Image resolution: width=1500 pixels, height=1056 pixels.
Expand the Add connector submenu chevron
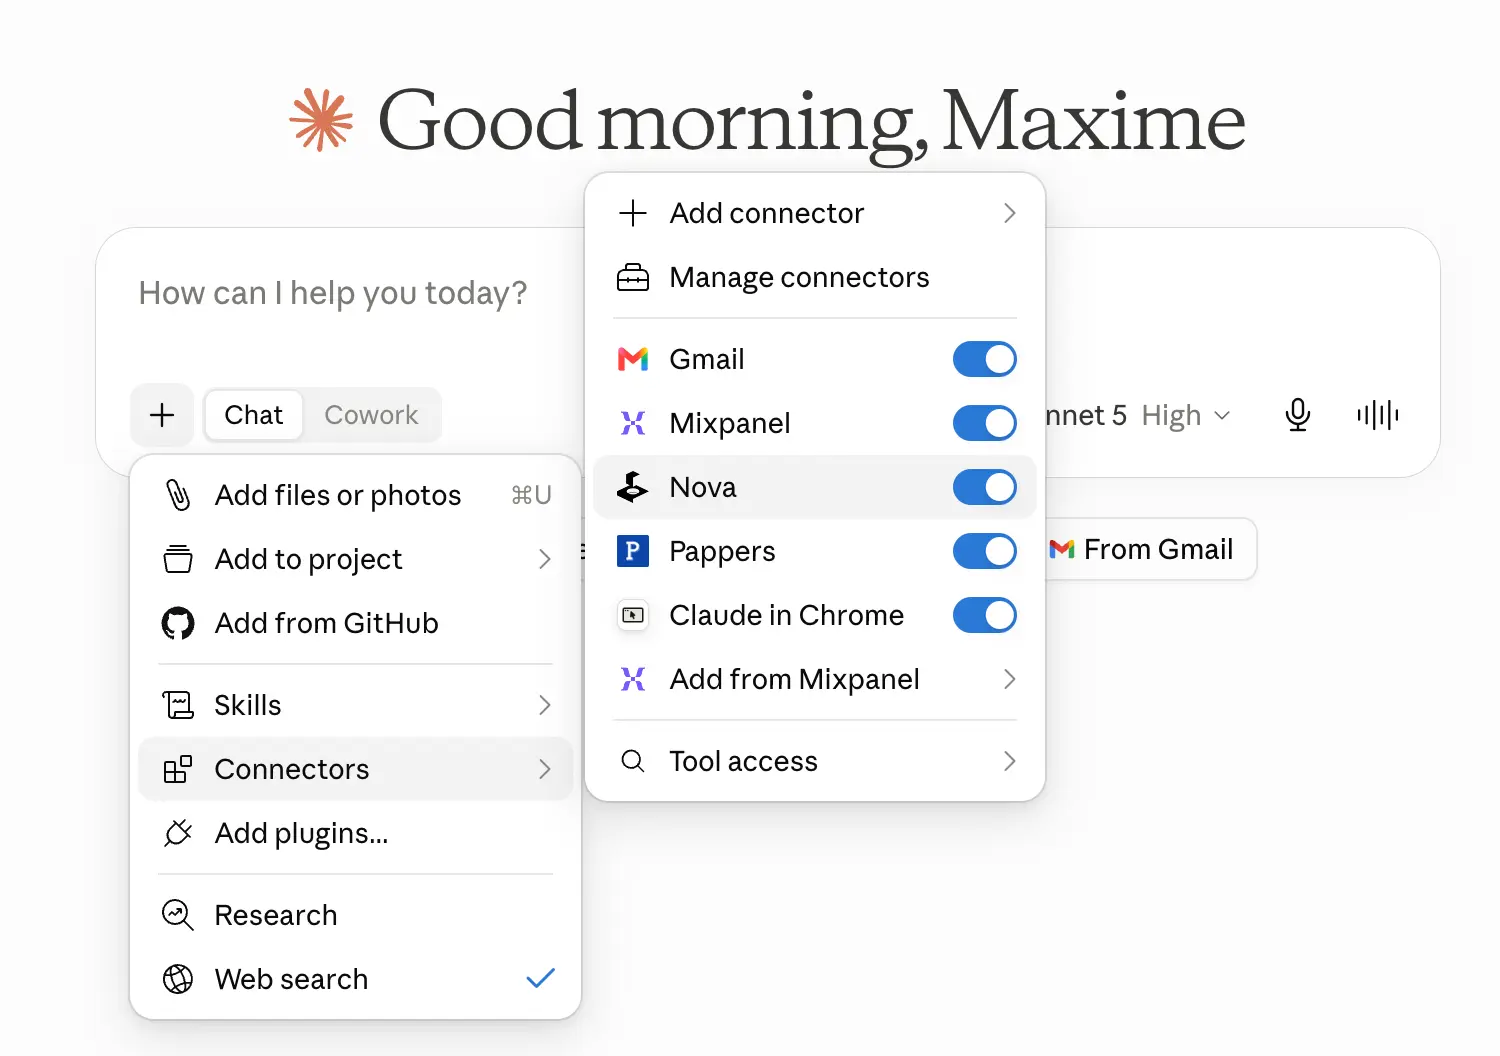tap(1009, 213)
